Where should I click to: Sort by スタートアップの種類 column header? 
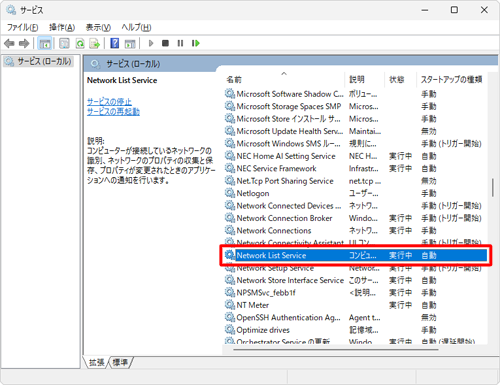coord(451,79)
